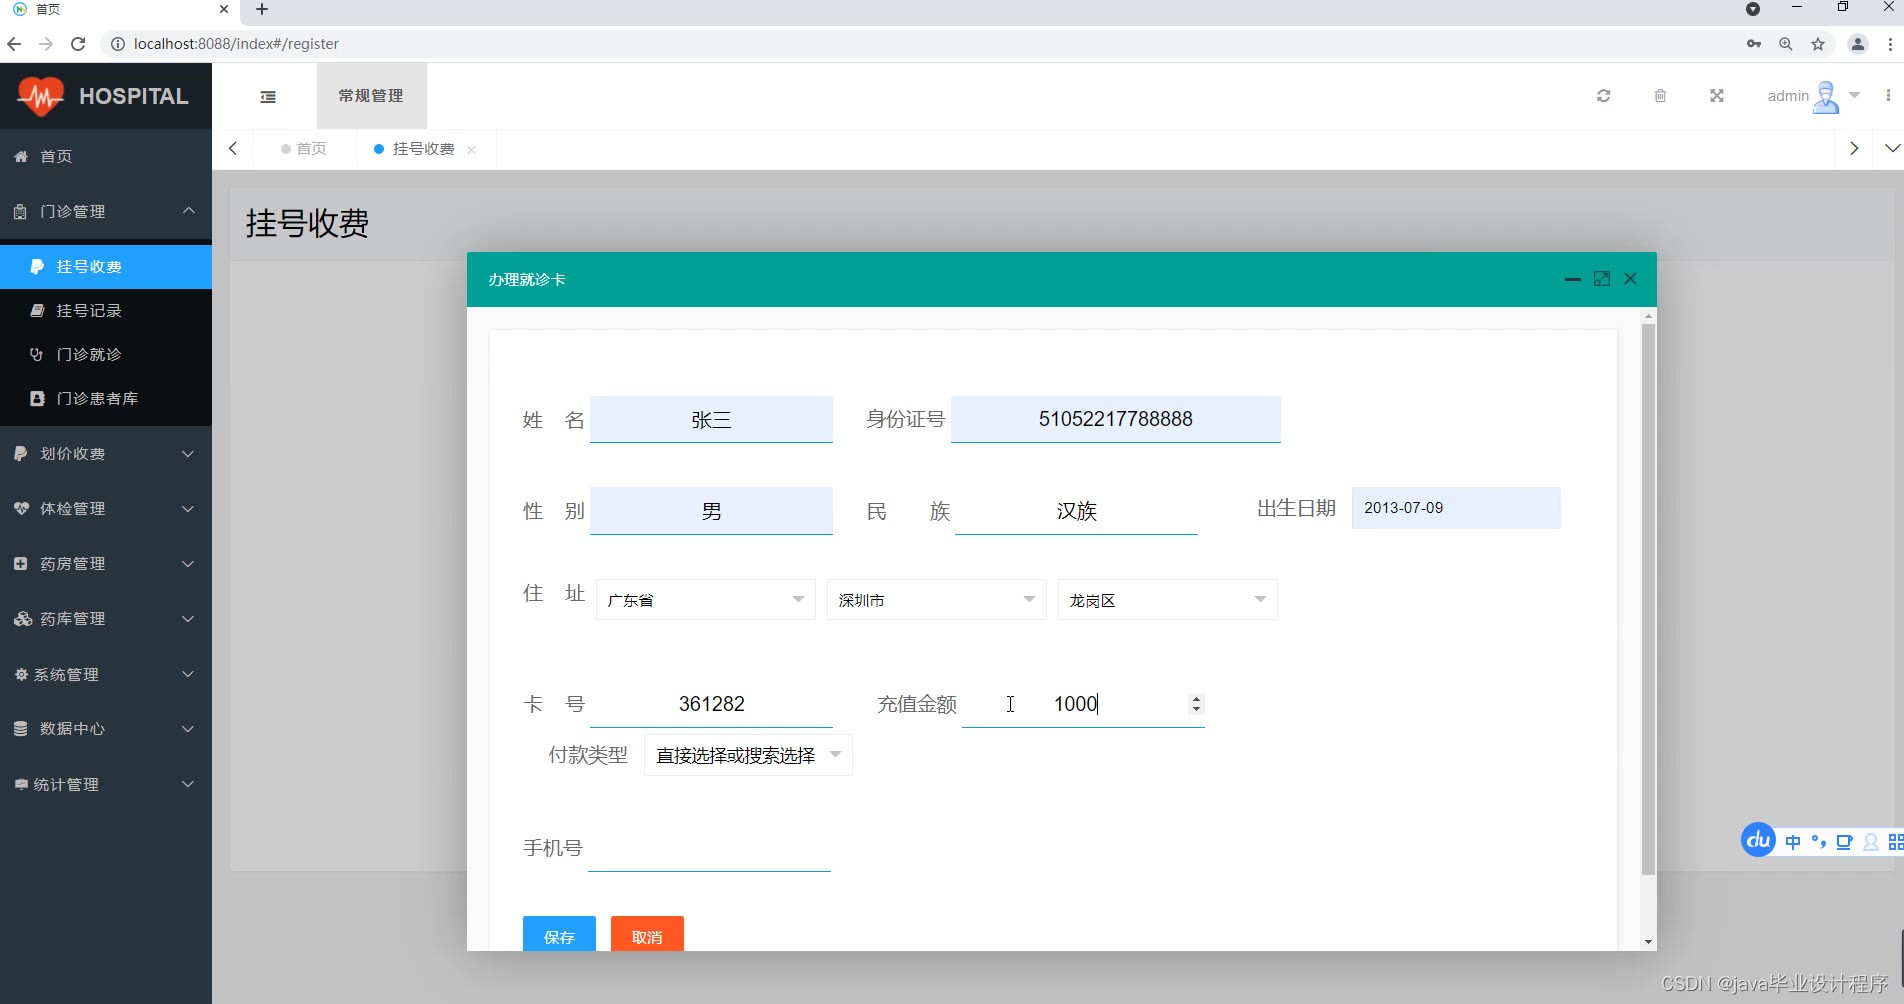Bookmark this page with the star icon
This screenshot has width=1904, height=1004.
1818,44
